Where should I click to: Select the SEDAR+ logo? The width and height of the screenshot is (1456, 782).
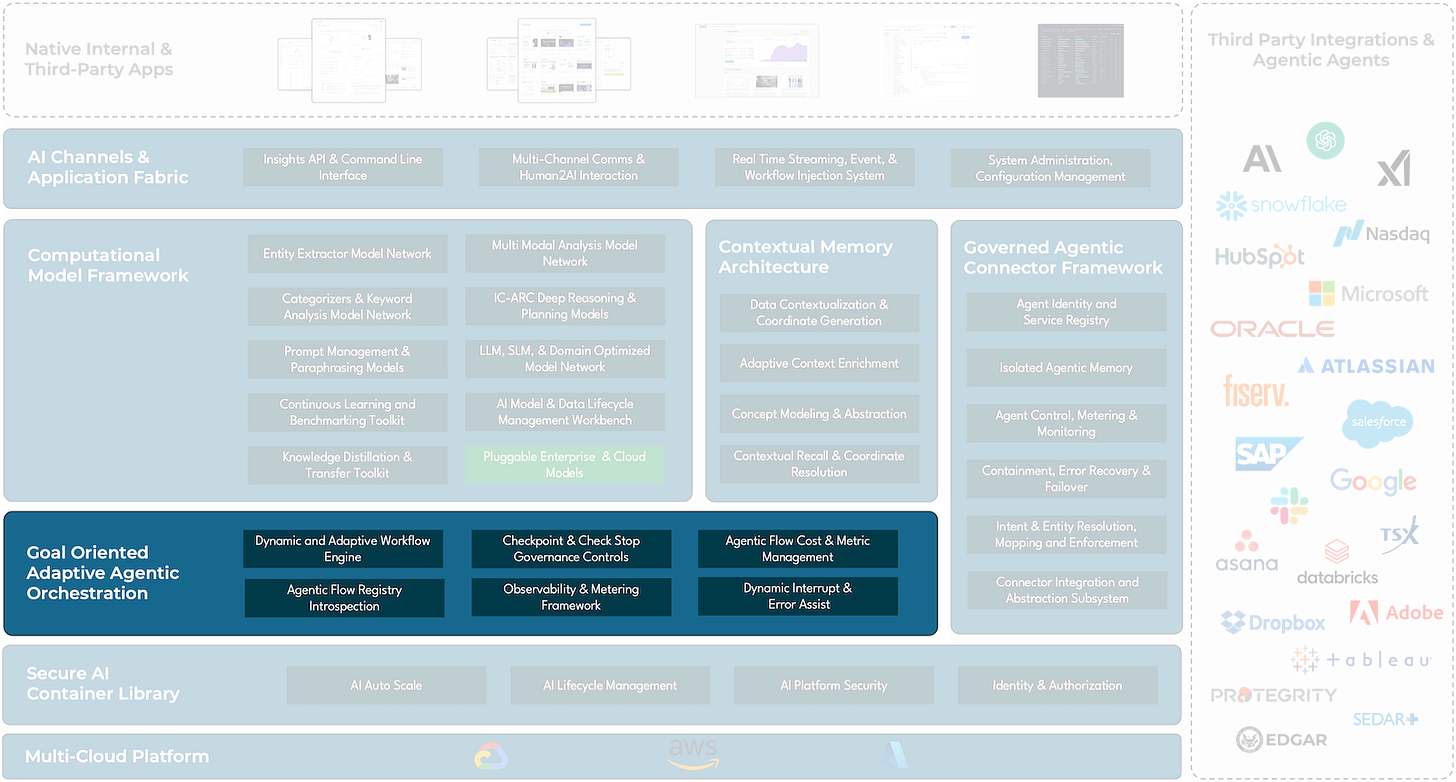(x=1385, y=719)
